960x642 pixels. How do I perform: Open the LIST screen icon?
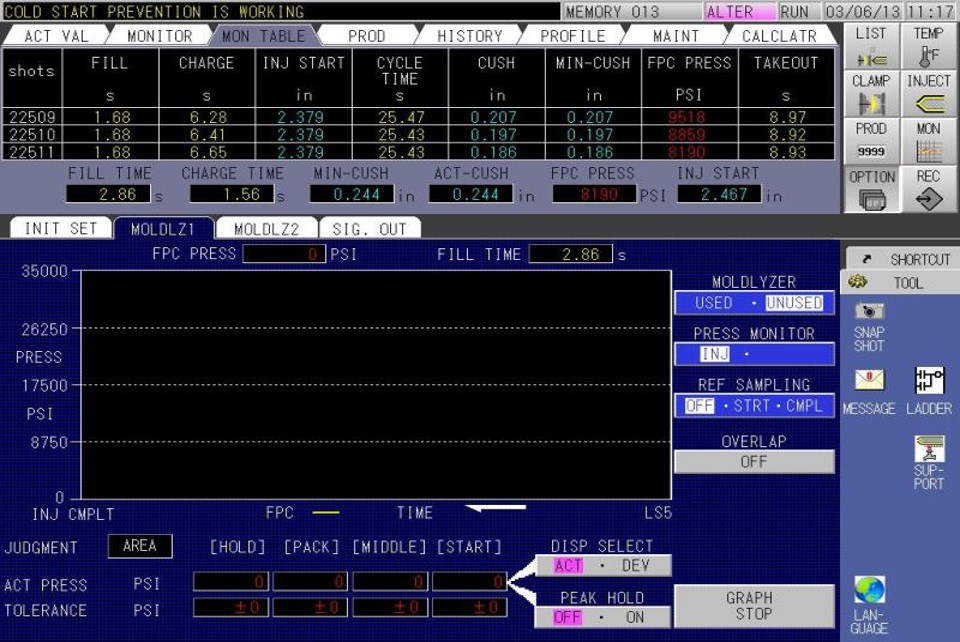[x=871, y=46]
